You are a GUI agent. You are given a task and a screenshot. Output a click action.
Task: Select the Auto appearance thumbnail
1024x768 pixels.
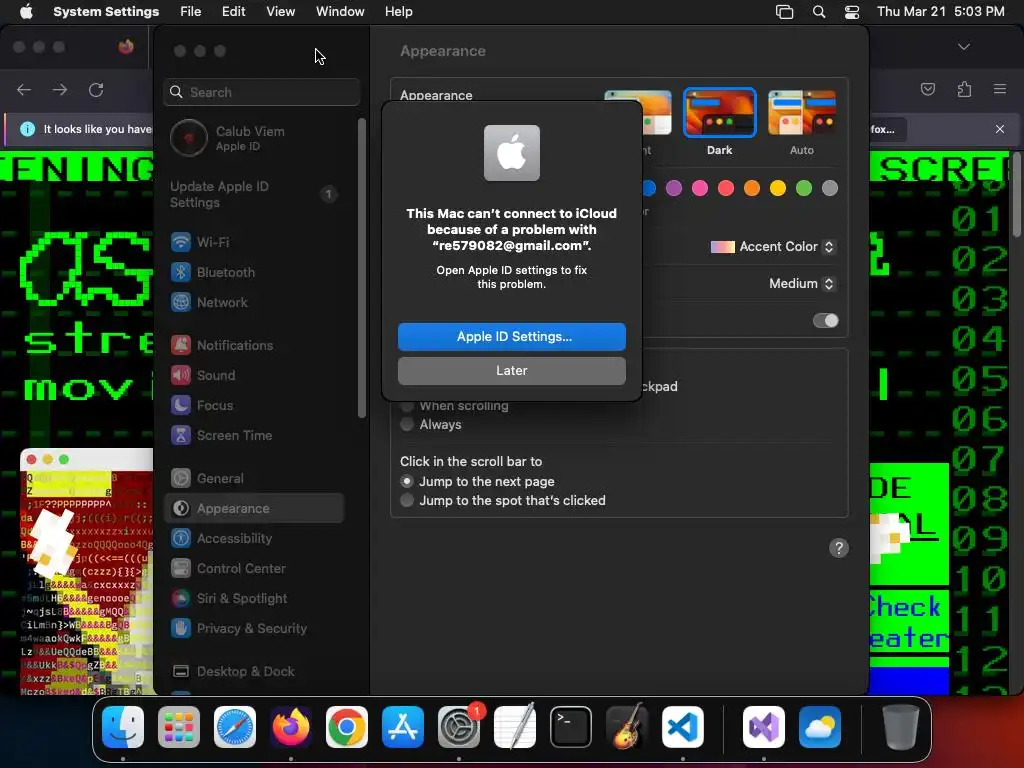pos(802,112)
